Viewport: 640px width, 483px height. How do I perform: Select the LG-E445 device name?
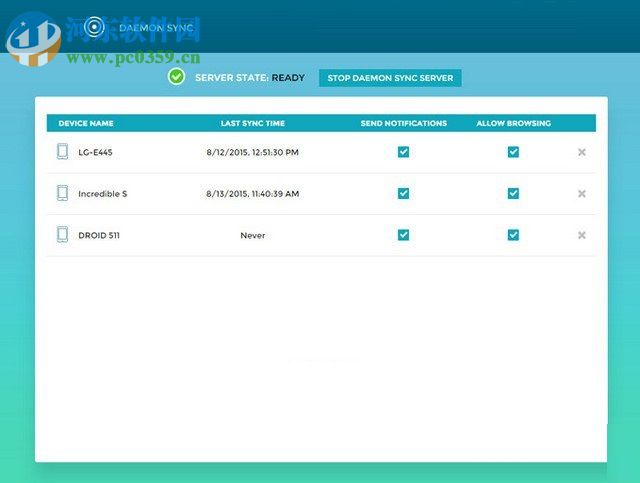[95, 152]
